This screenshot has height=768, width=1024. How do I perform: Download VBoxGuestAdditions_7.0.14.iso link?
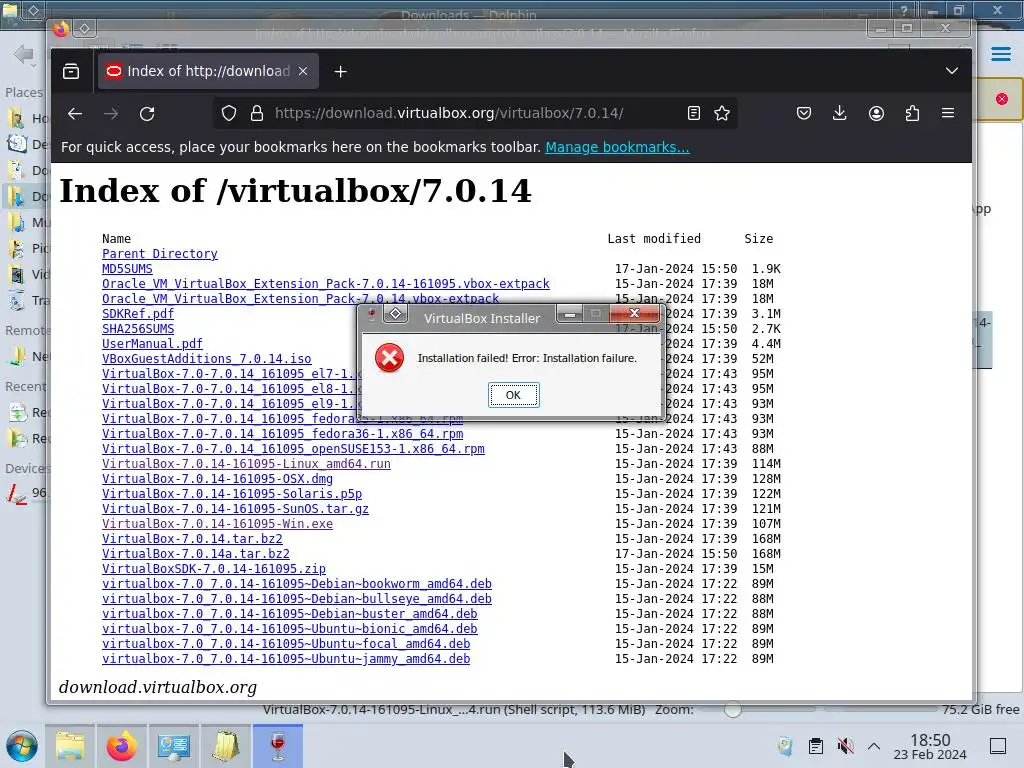pyautogui.click(x=206, y=359)
